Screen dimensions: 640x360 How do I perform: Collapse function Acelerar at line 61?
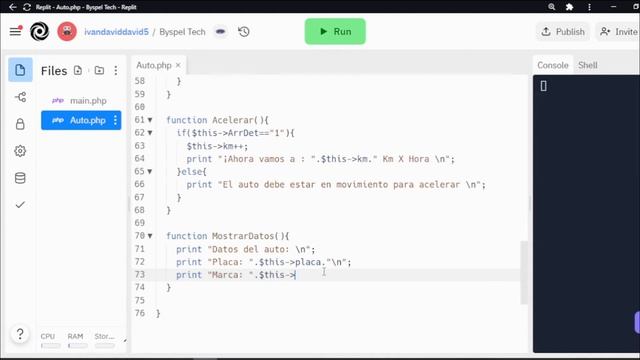(x=150, y=120)
